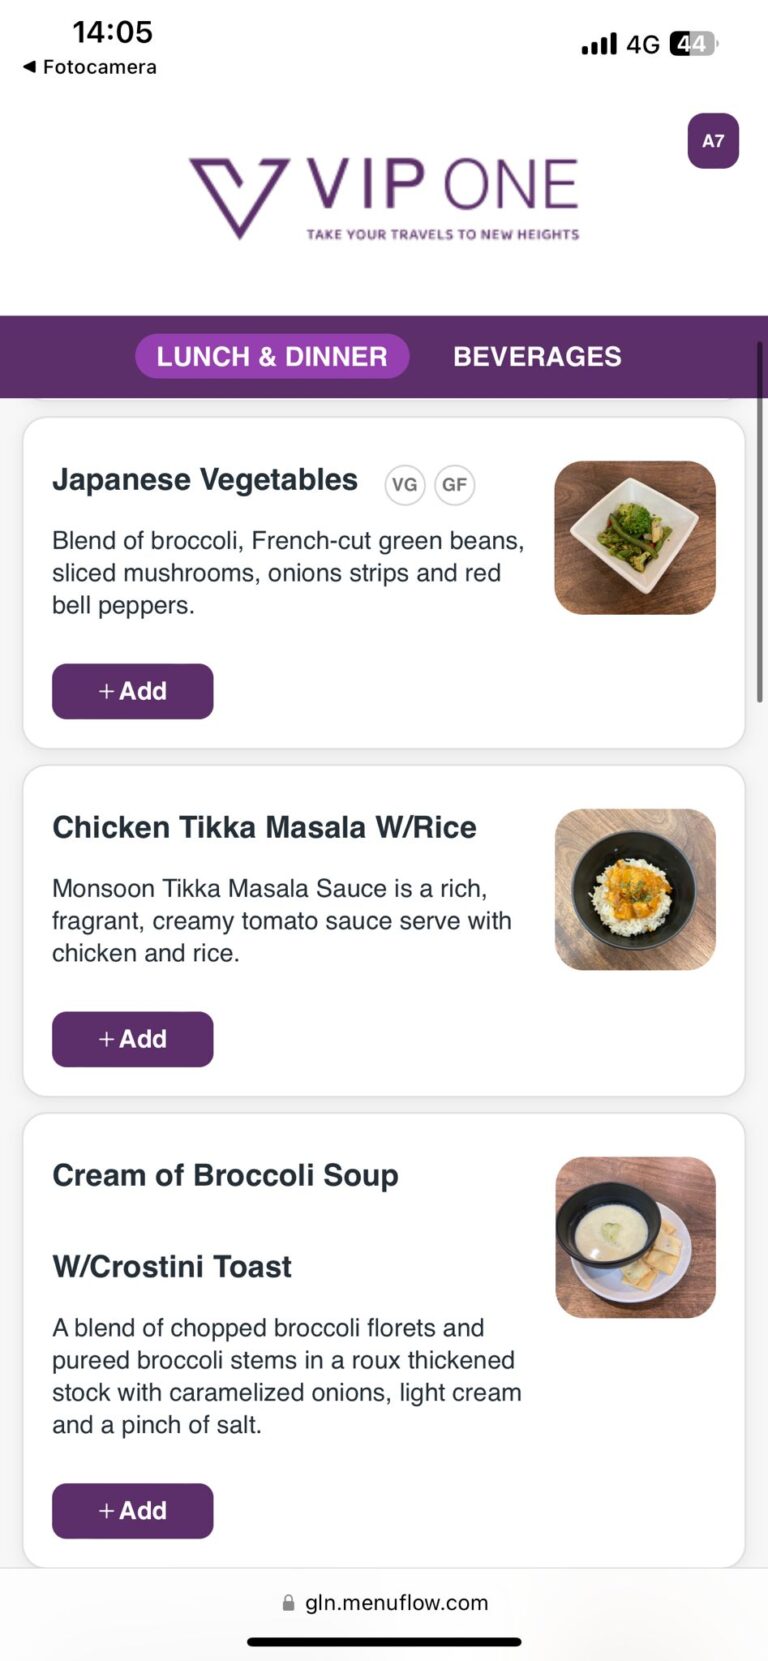This screenshot has height=1661, width=768.
Task: Add Chicken Tikka Masala W/Rice
Action: point(133,1039)
